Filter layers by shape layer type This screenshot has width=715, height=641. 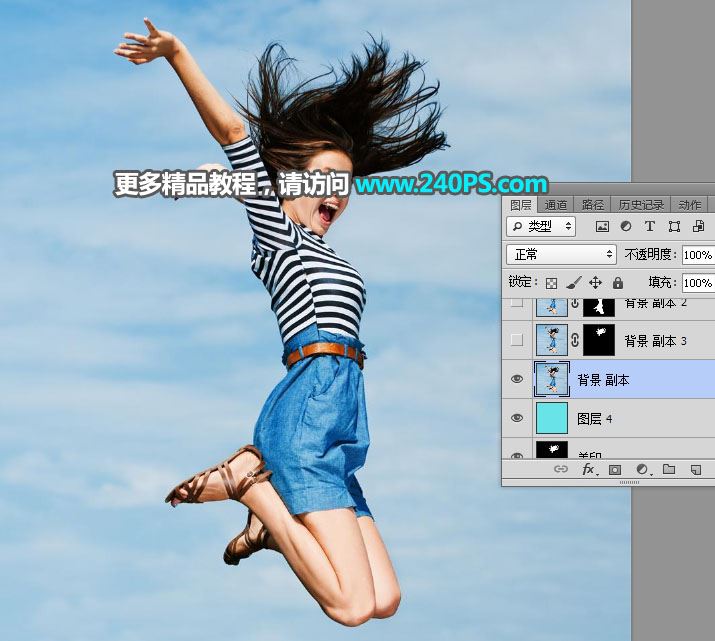point(674,227)
